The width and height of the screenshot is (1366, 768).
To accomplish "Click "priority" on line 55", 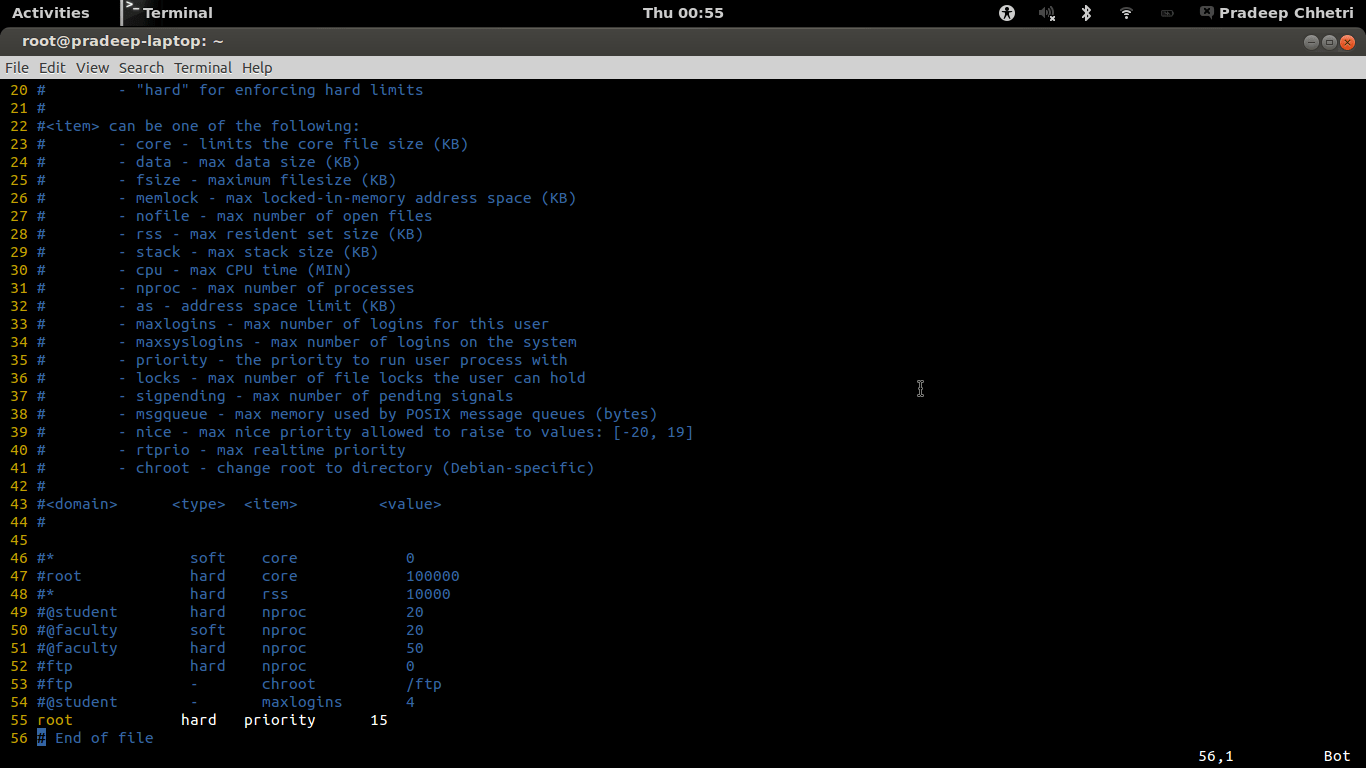I will coord(280,720).
